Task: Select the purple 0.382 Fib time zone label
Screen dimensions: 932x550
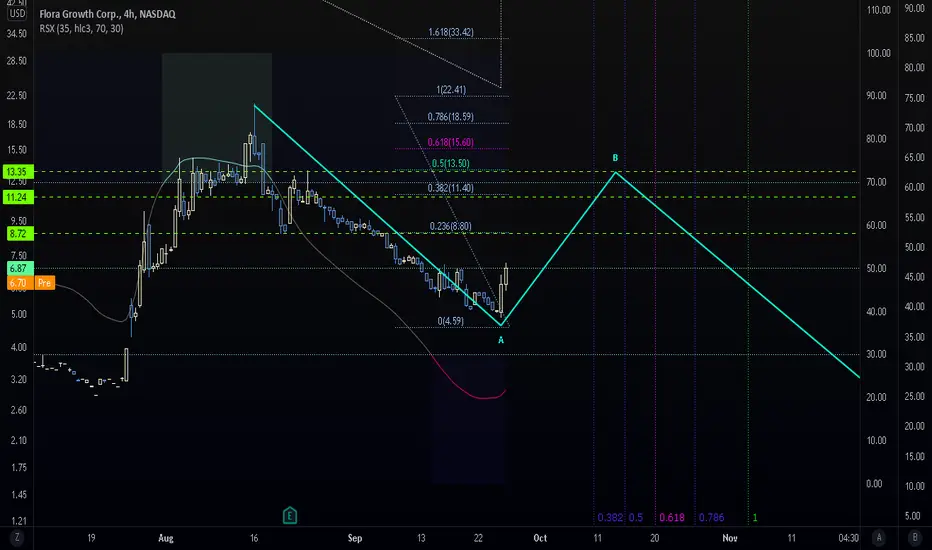Action: [610, 517]
